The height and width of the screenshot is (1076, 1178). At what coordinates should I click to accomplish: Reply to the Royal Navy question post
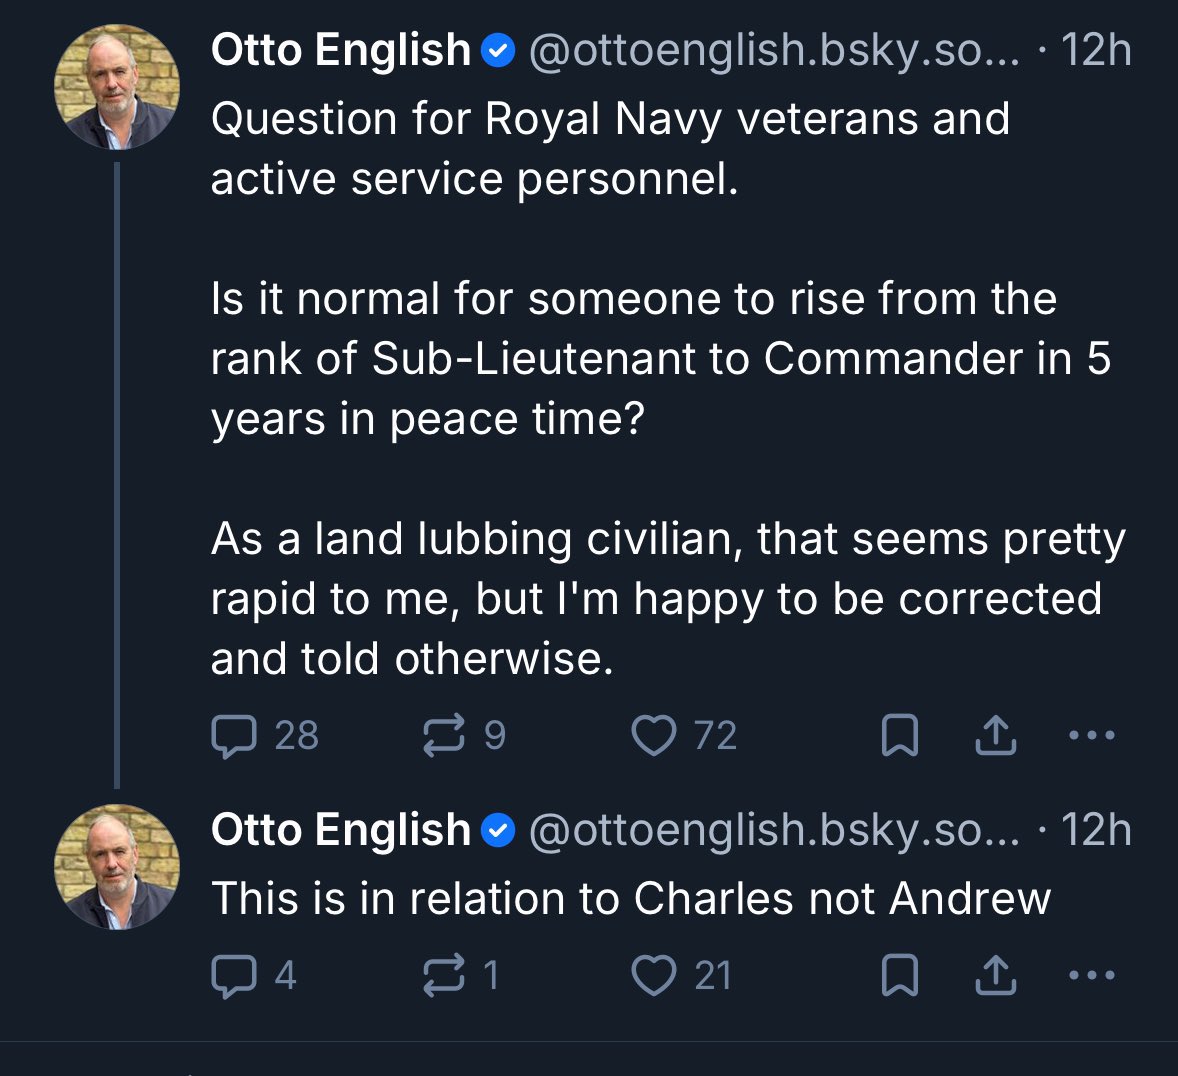click(x=234, y=737)
